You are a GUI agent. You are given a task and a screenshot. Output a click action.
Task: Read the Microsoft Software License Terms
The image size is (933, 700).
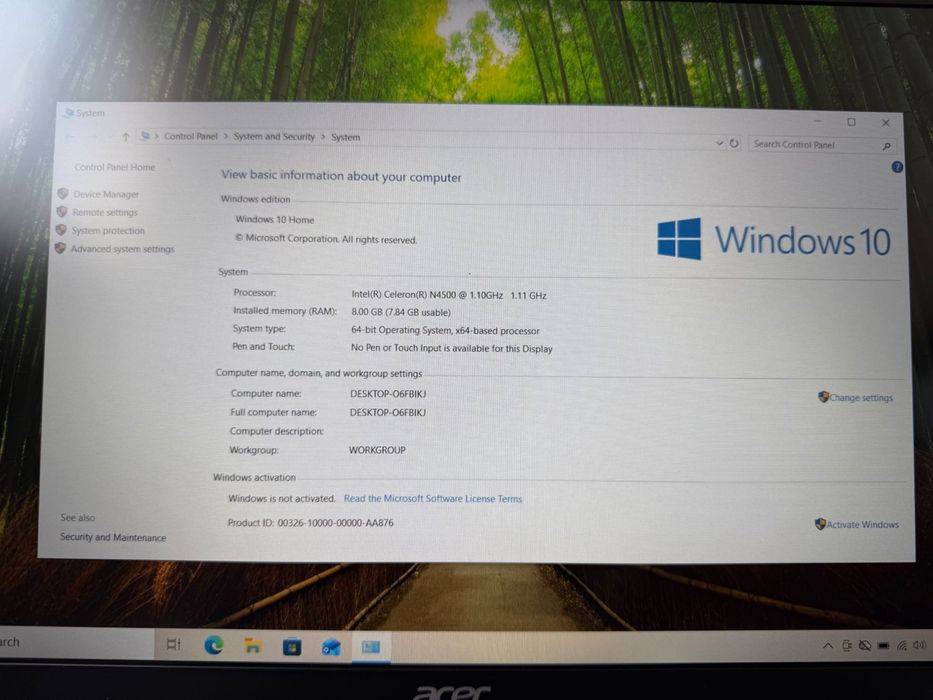pyautogui.click(x=433, y=499)
